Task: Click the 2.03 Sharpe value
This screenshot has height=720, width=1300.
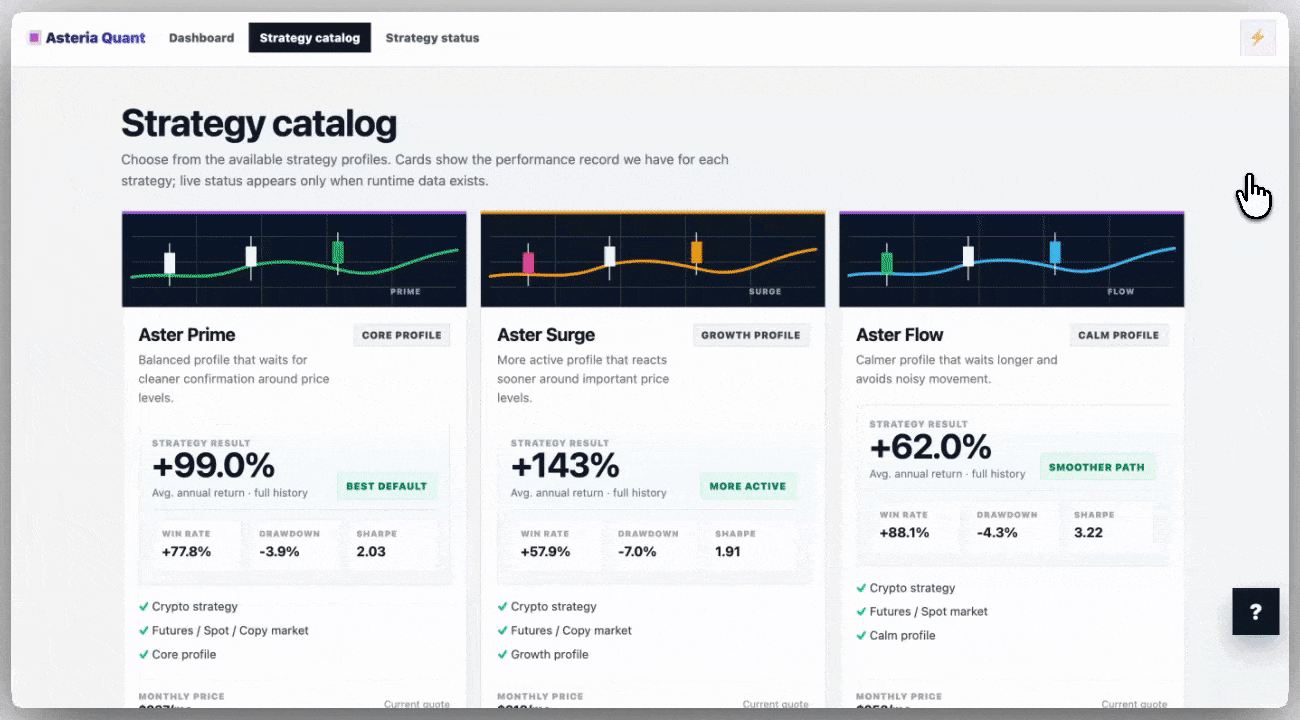Action: (371, 551)
